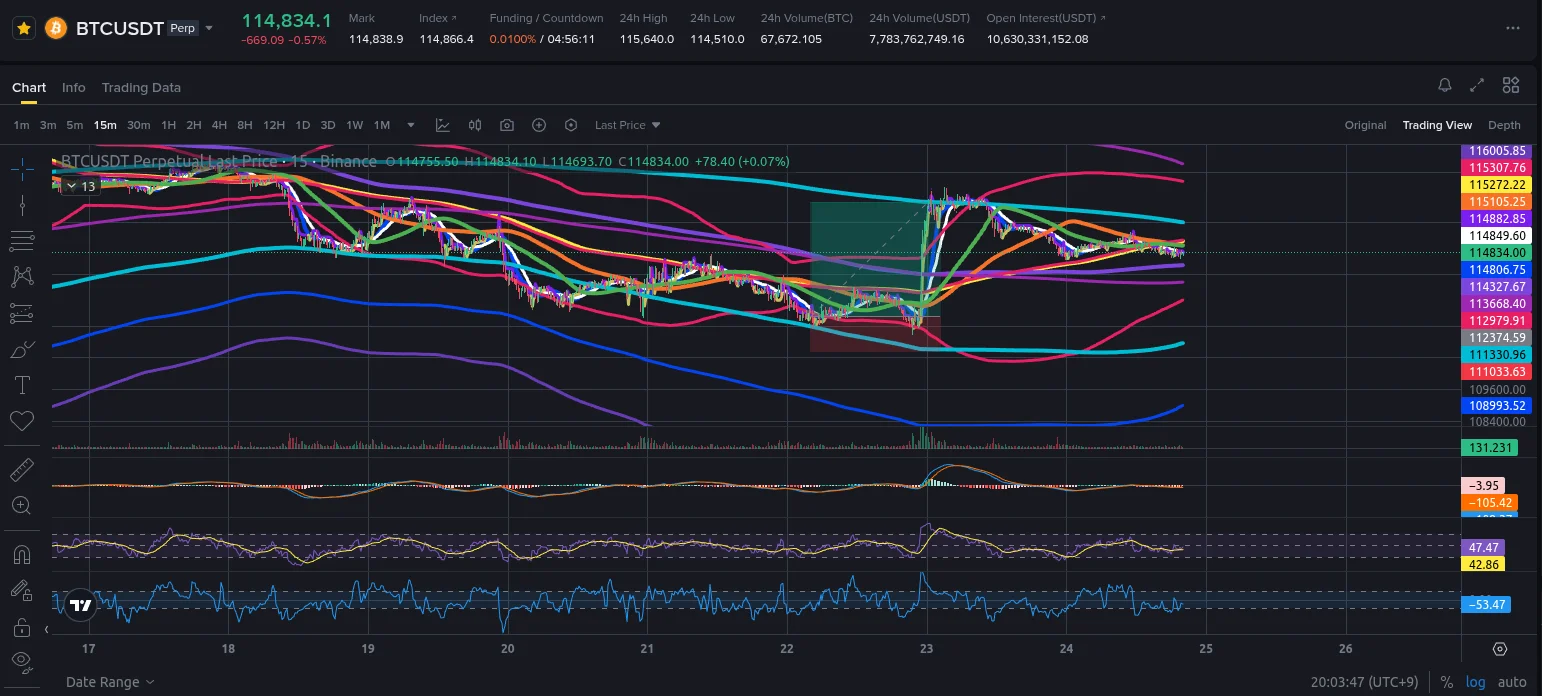
Task: Select the Text annotation tool
Action: (22, 385)
